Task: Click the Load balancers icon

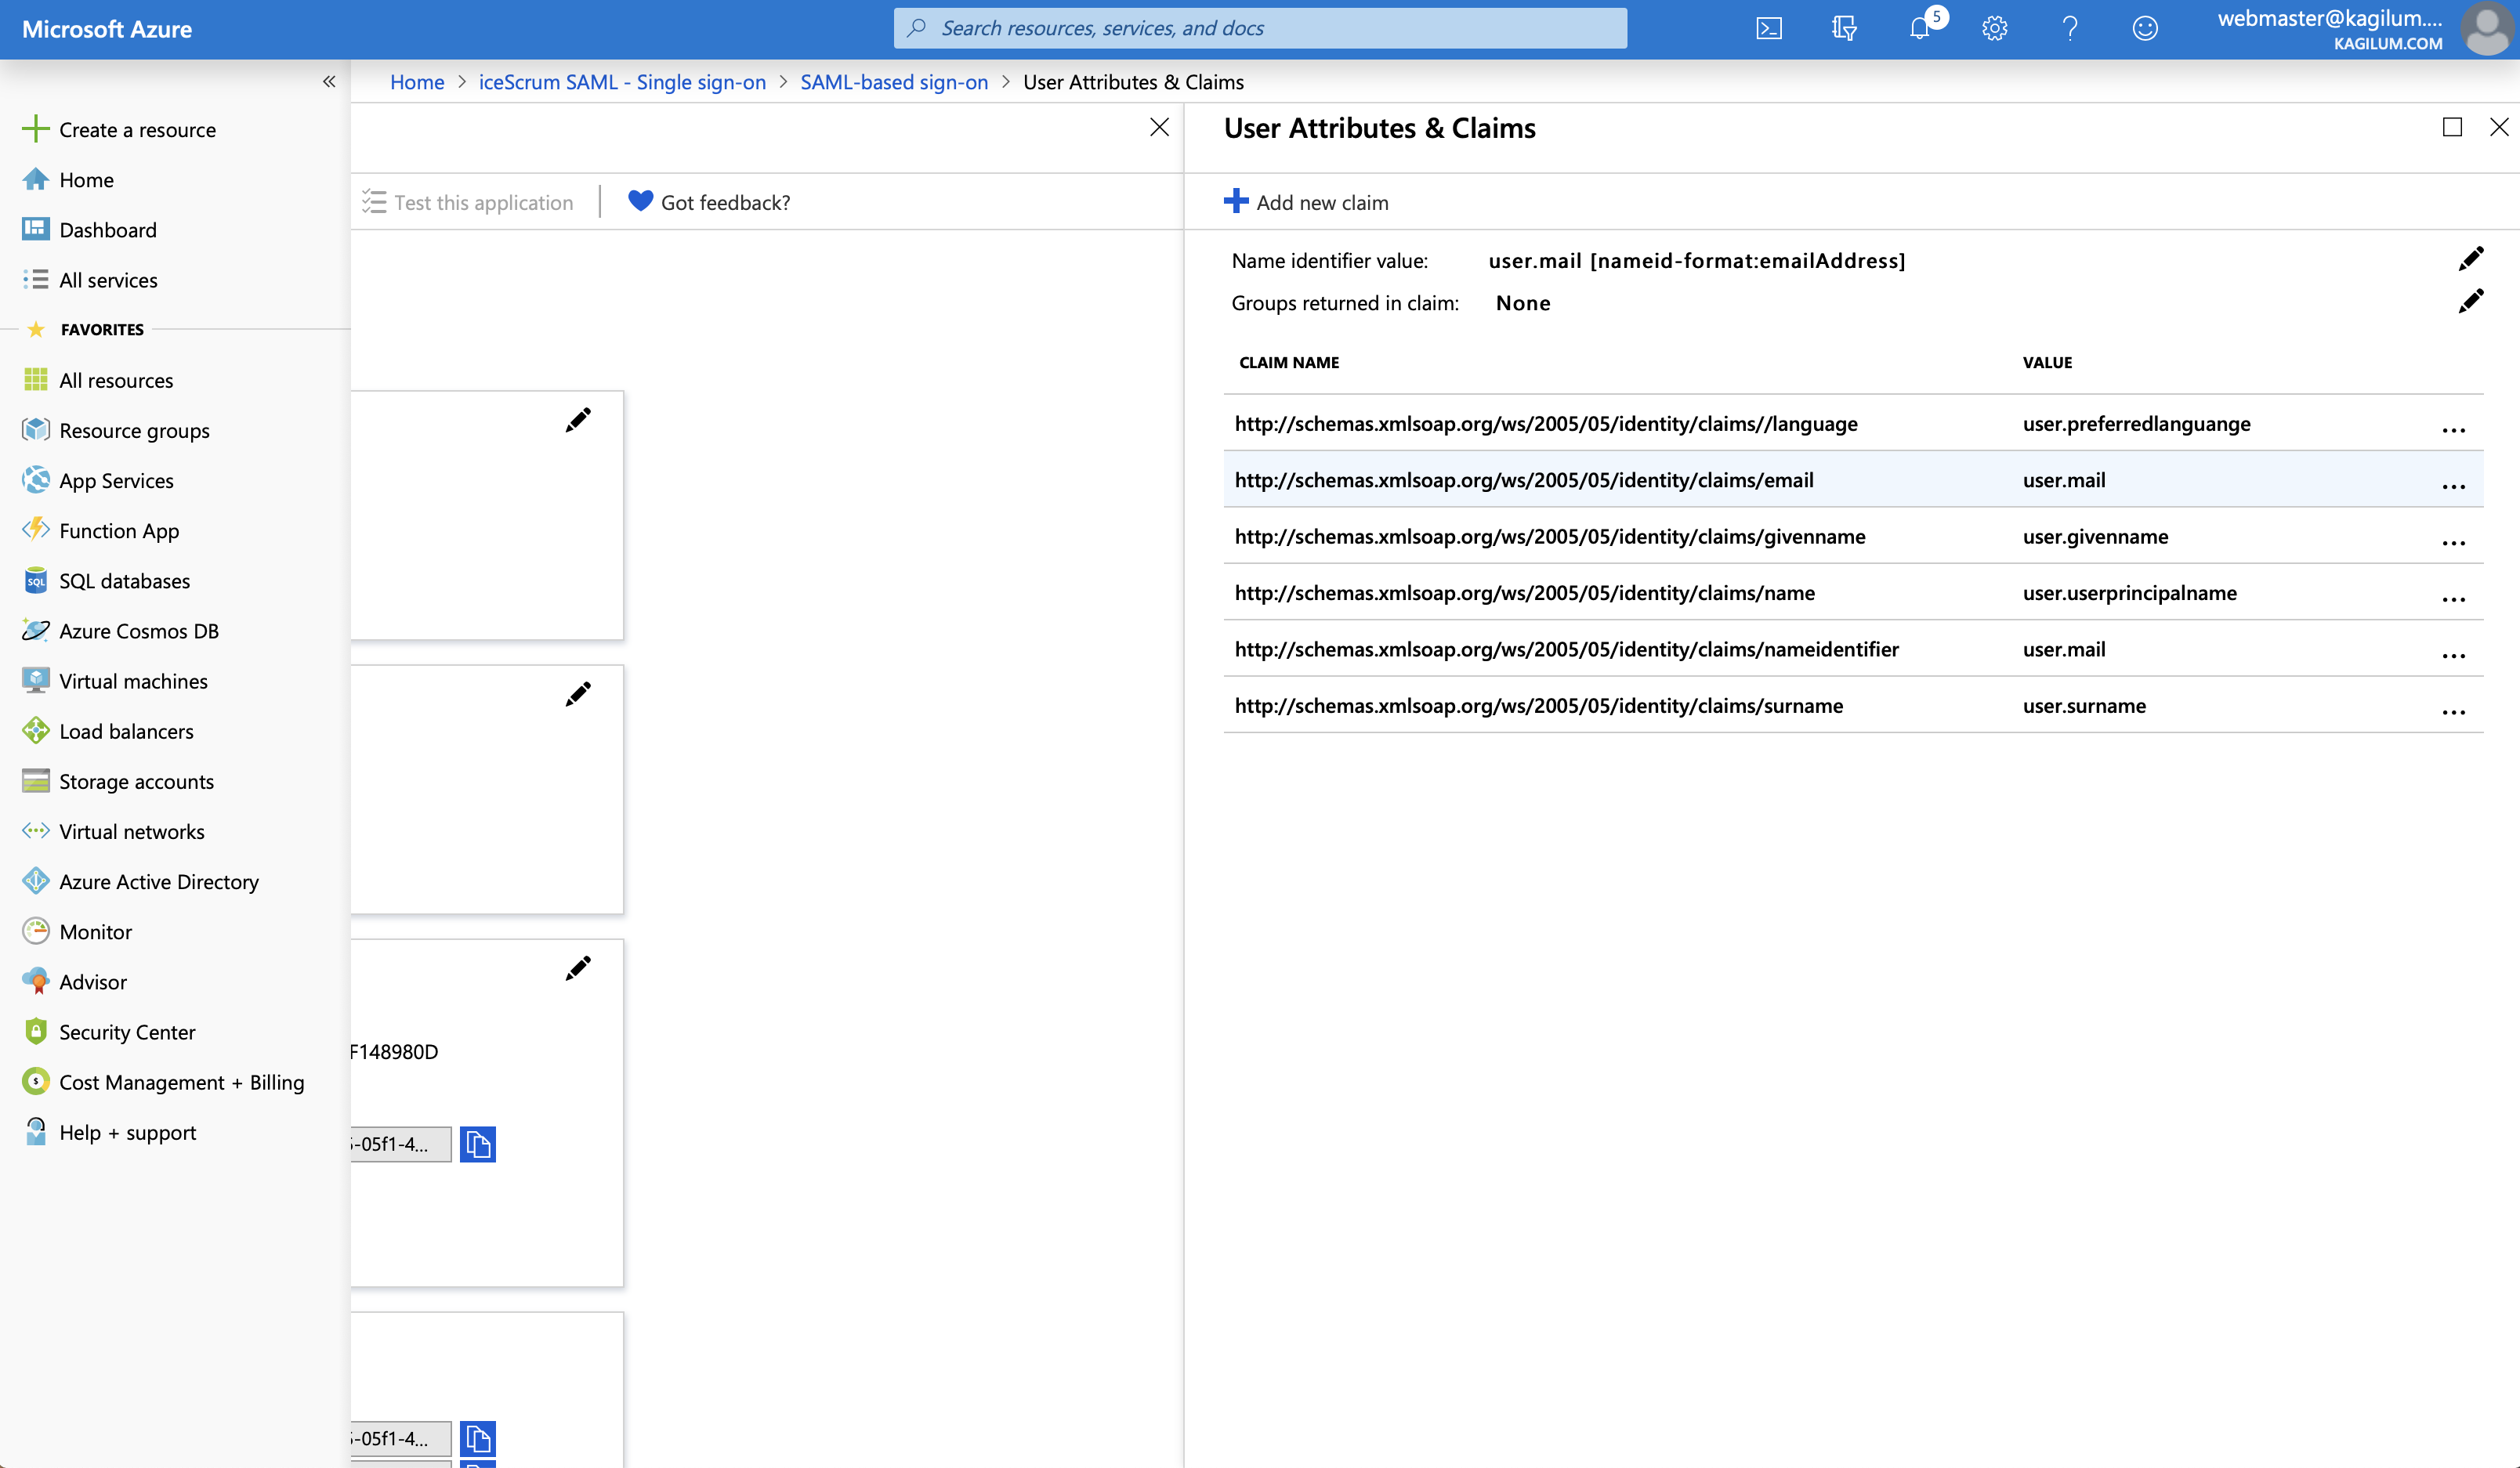Action: click(x=36, y=731)
